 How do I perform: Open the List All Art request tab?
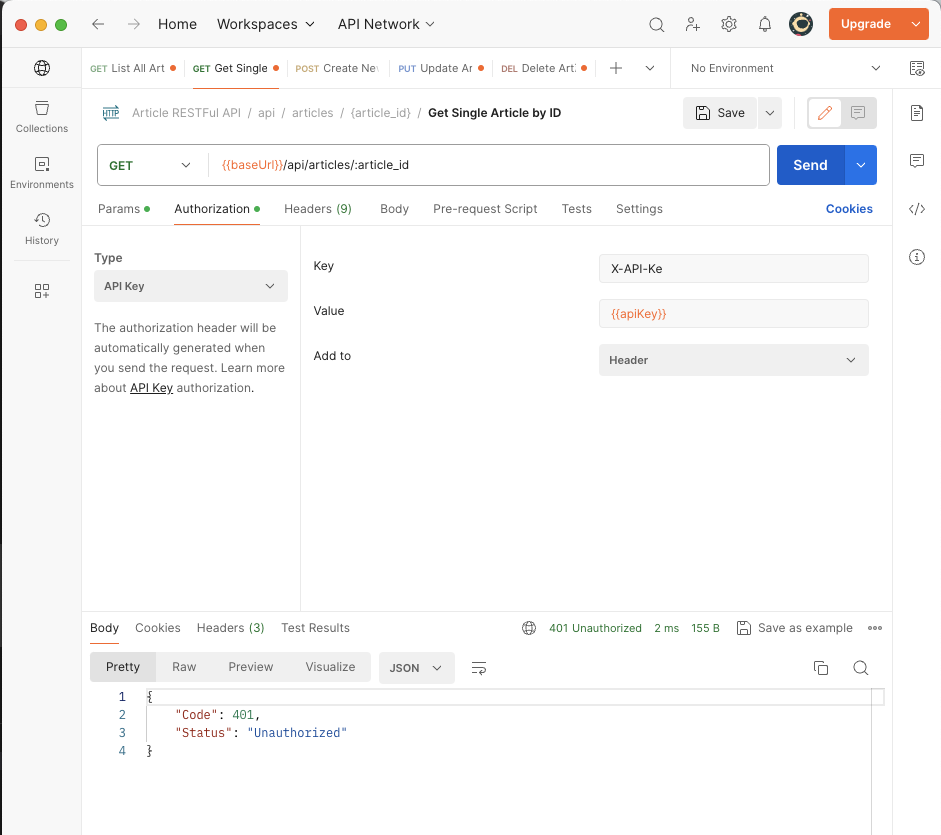coord(133,68)
